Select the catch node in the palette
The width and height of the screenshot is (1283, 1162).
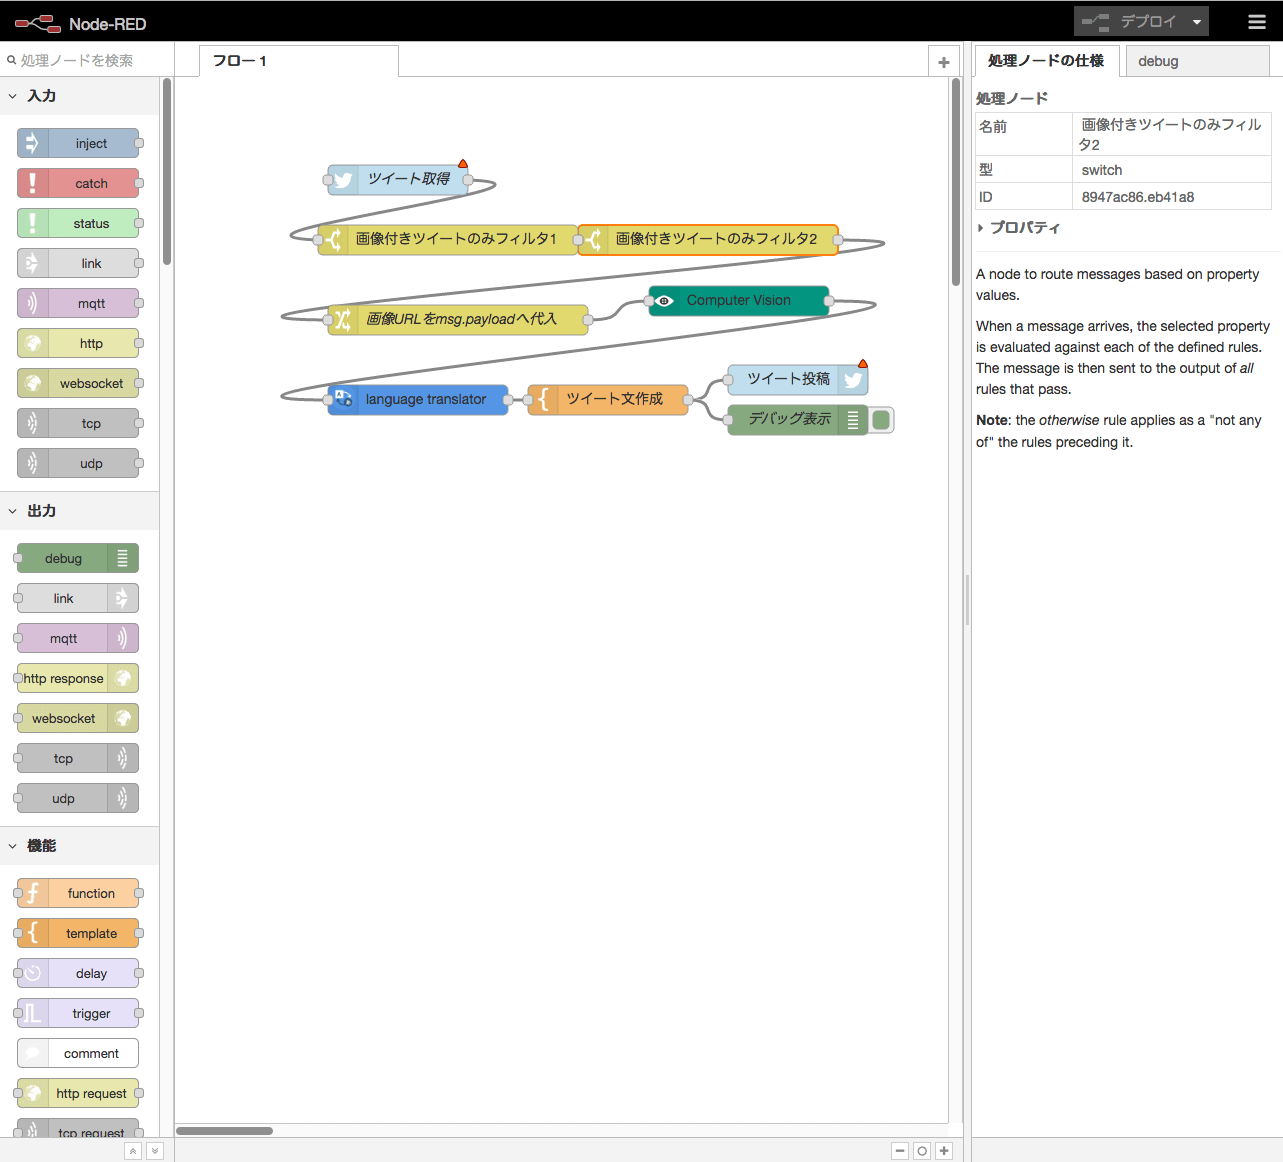point(78,183)
